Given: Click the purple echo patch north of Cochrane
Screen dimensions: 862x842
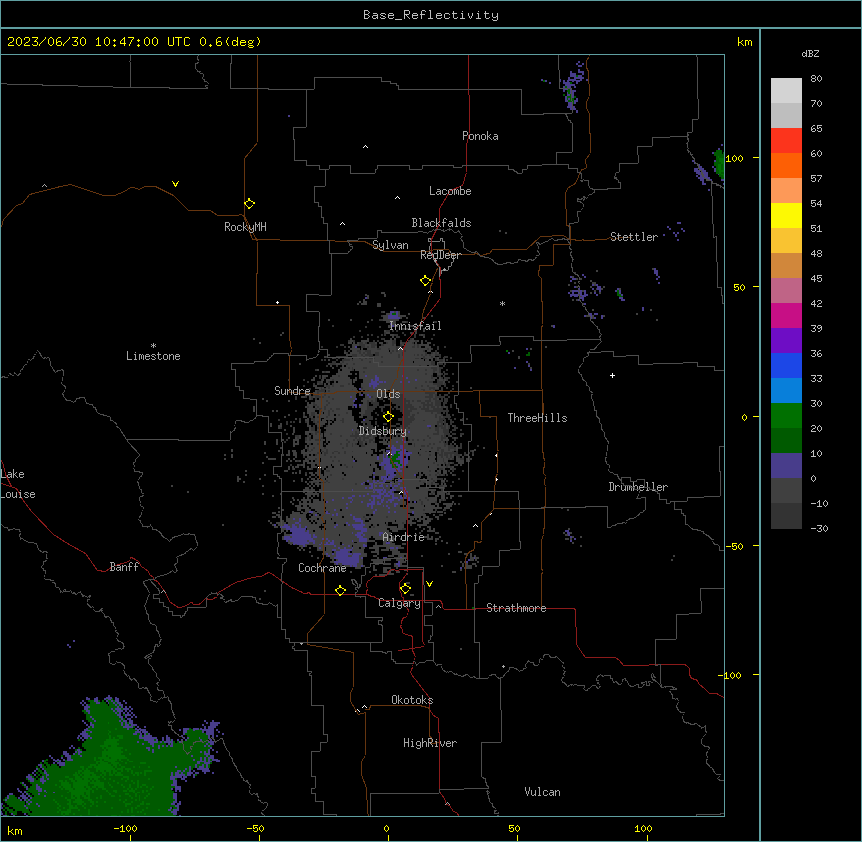Looking at the screenshot, I should [345, 557].
